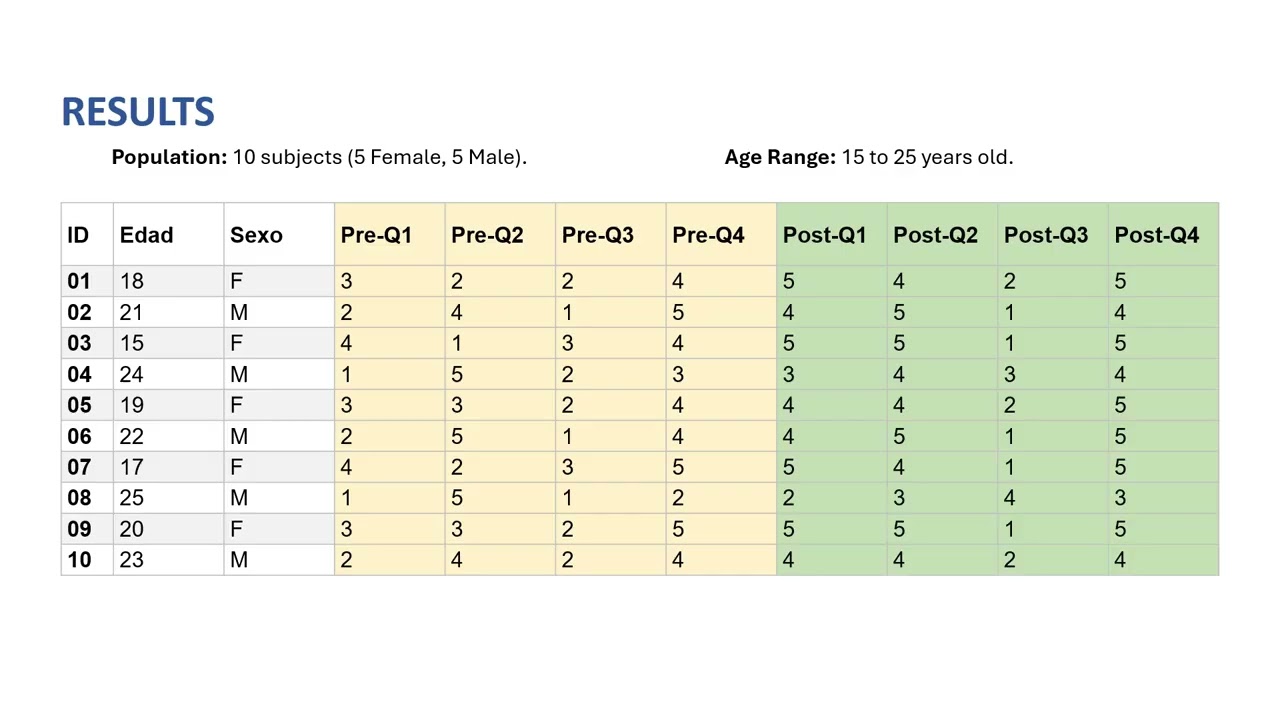Select the Pre-Q3 header cell
This screenshot has height=720, width=1280.
[611, 235]
